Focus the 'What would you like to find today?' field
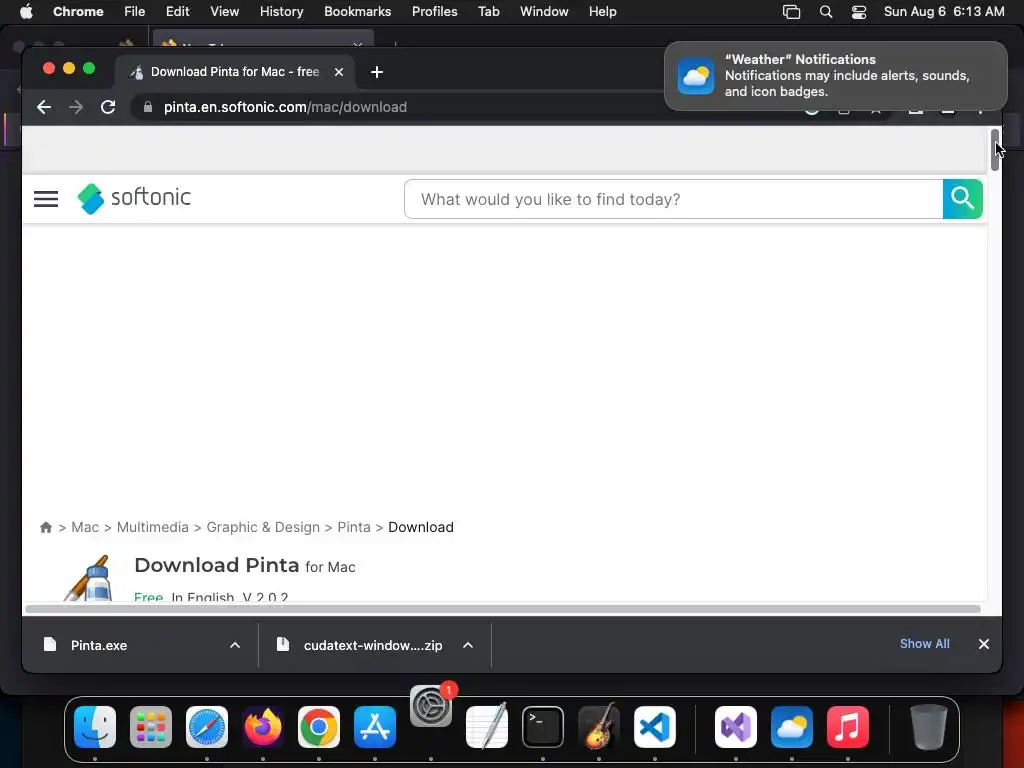Image resolution: width=1024 pixels, height=768 pixels. (x=674, y=199)
